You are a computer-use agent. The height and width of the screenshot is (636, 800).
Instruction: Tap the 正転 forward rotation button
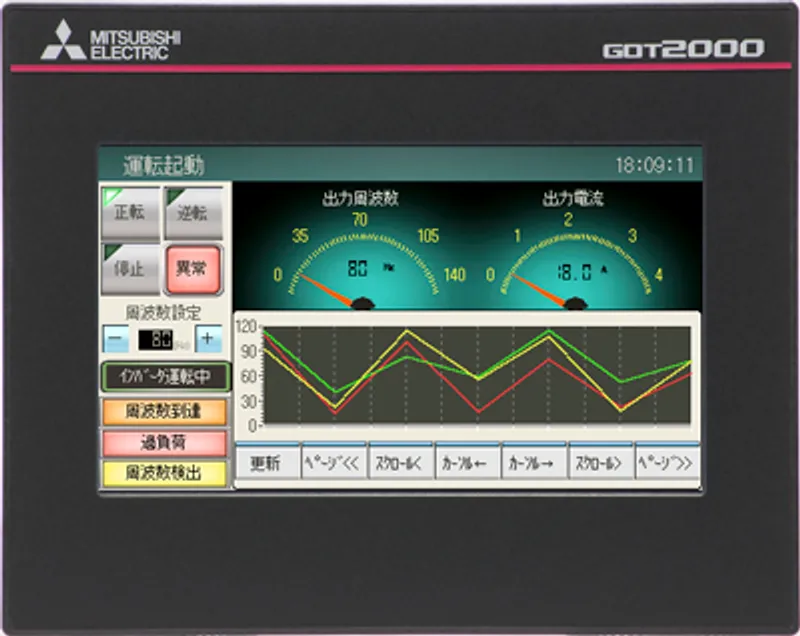(131, 213)
